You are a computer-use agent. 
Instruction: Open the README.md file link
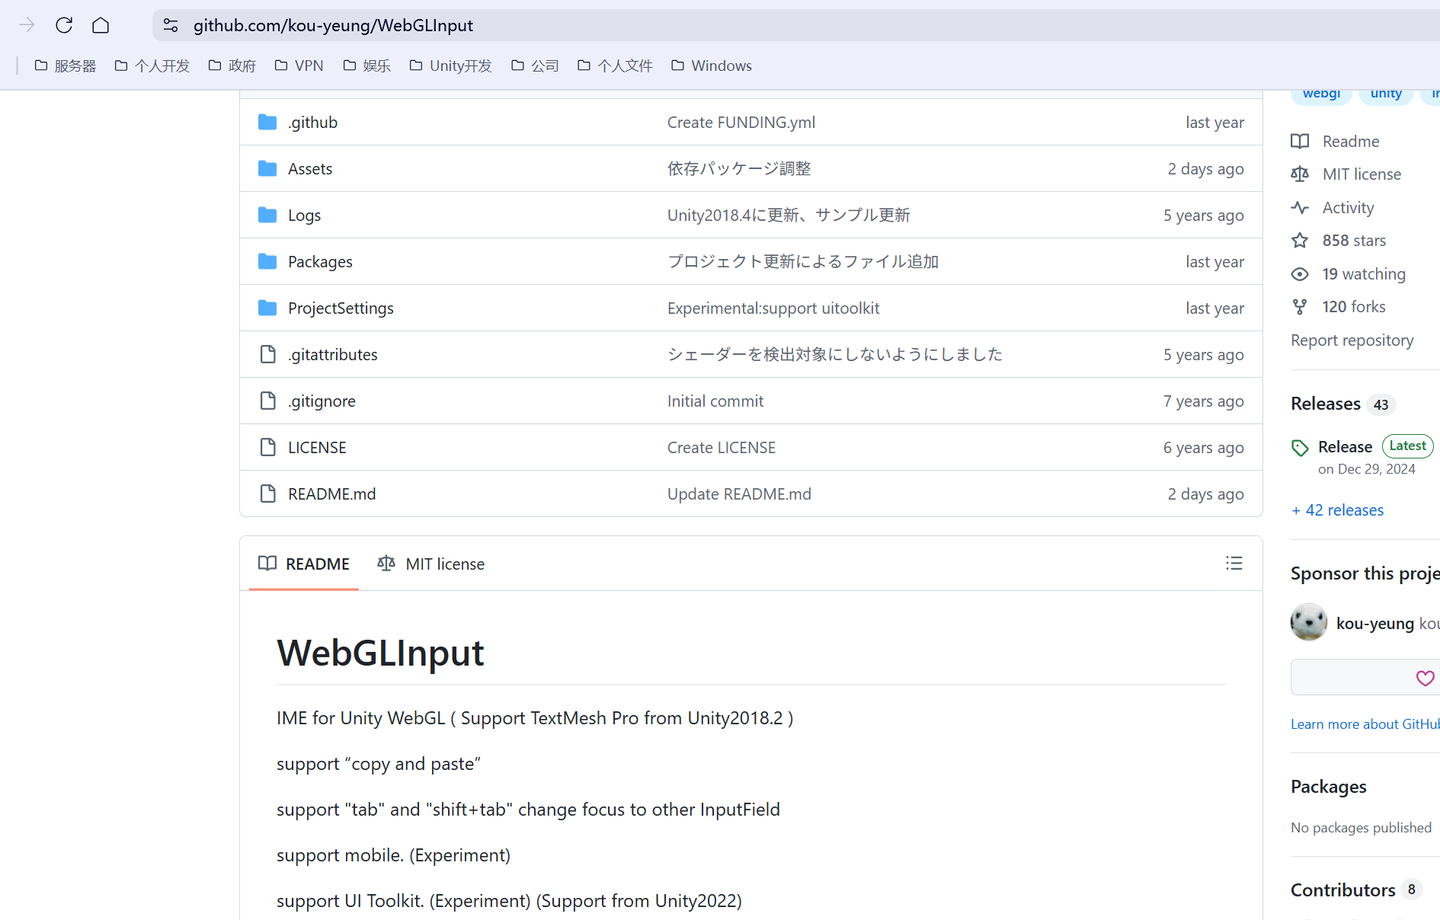[x=332, y=494]
